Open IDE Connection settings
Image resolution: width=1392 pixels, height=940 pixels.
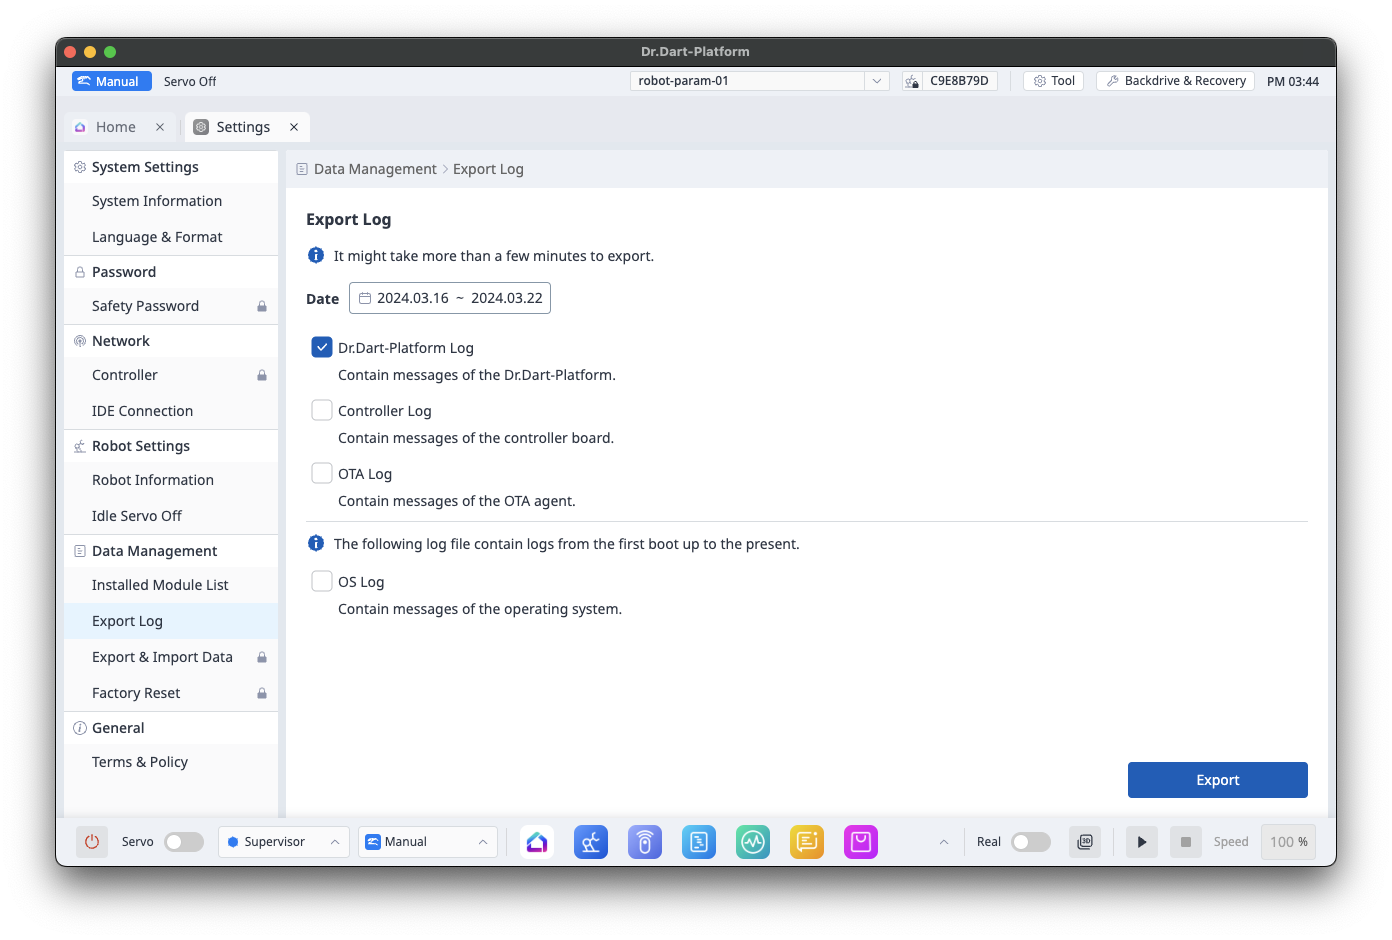coord(171,411)
